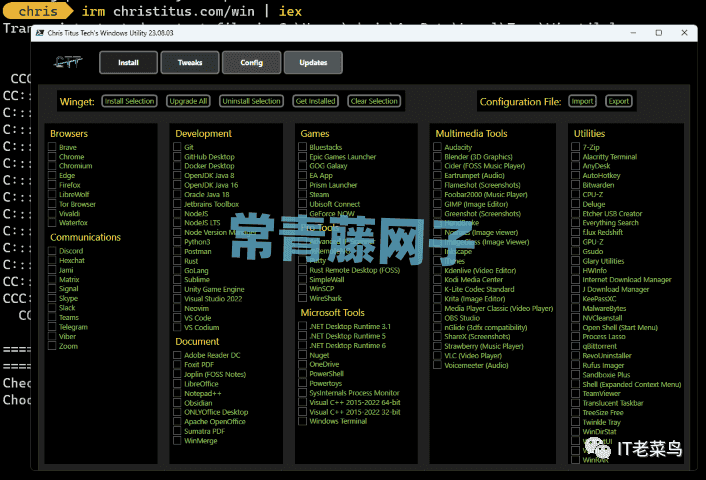Click Get Installed button
Viewport: 706px width, 480px height.
pyautogui.click(x=316, y=101)
